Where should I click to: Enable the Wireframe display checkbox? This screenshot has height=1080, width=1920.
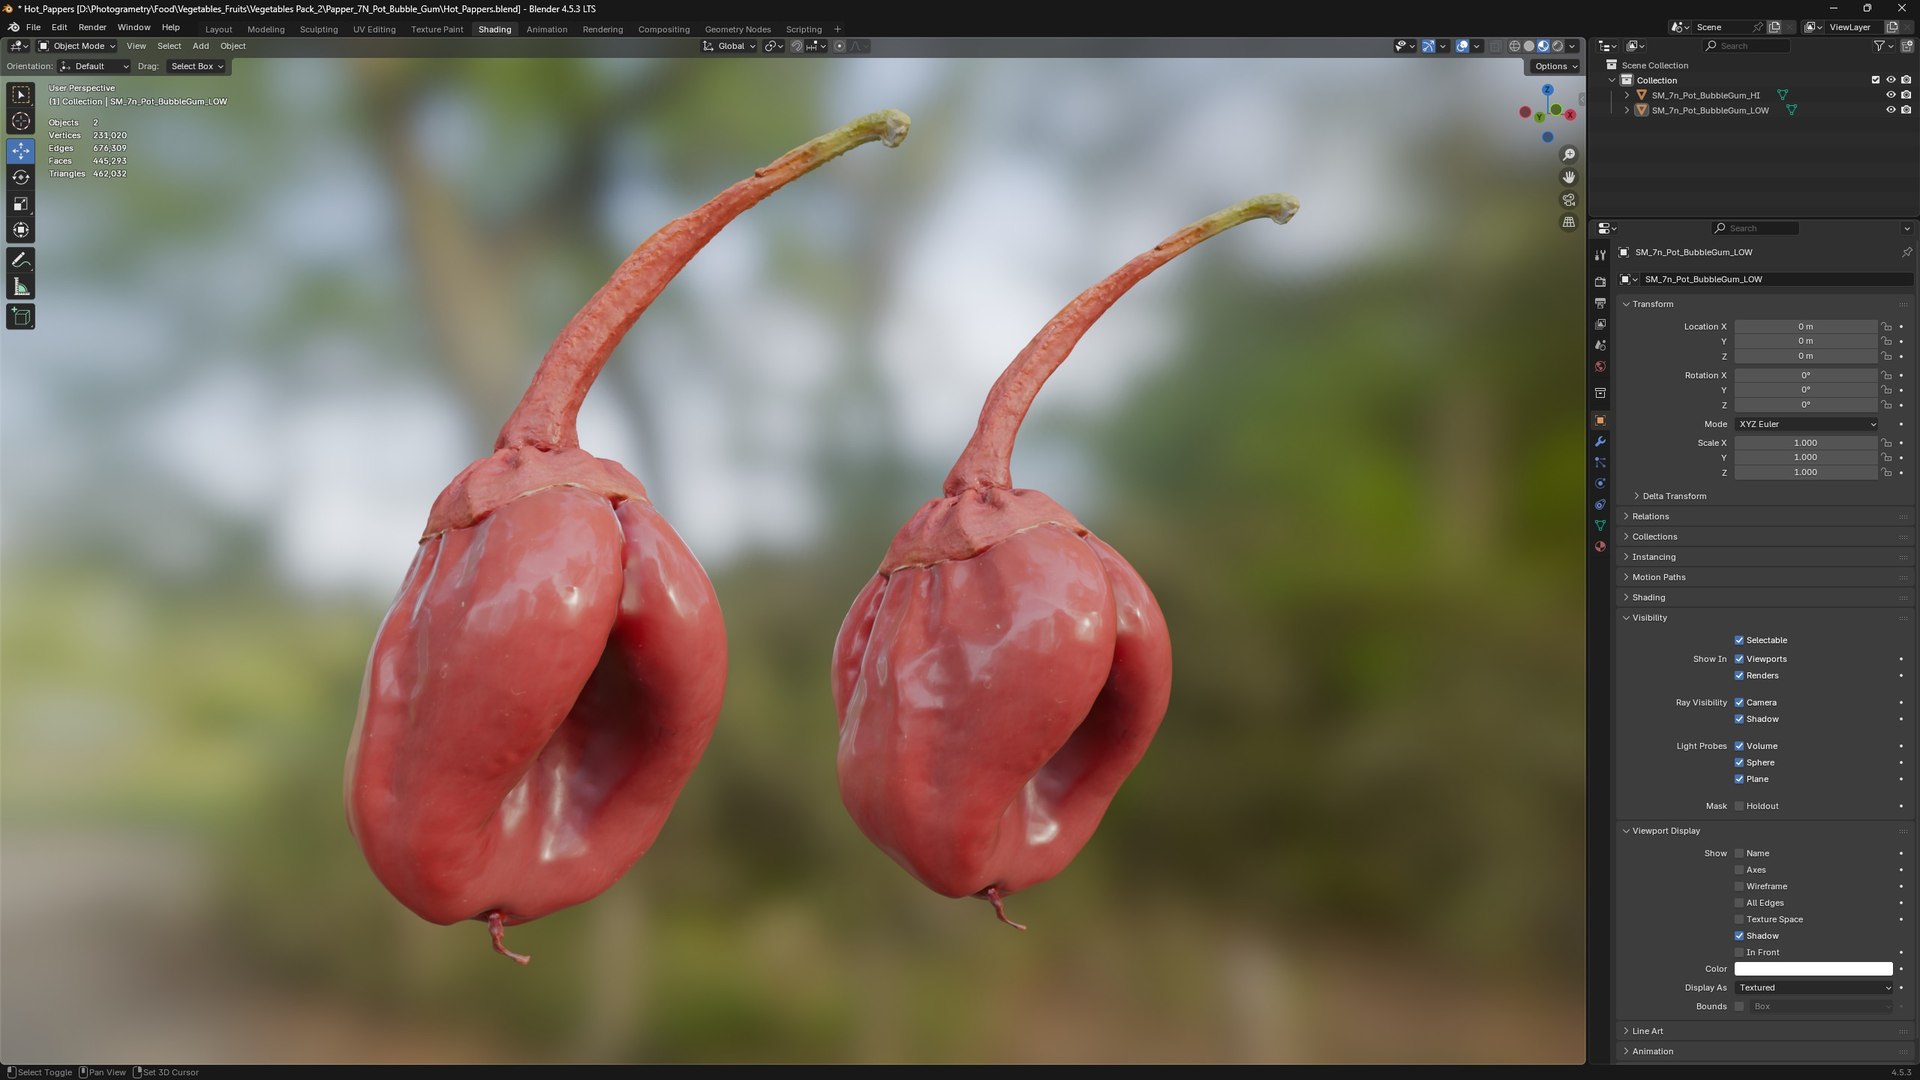(x=1739, y=887)
